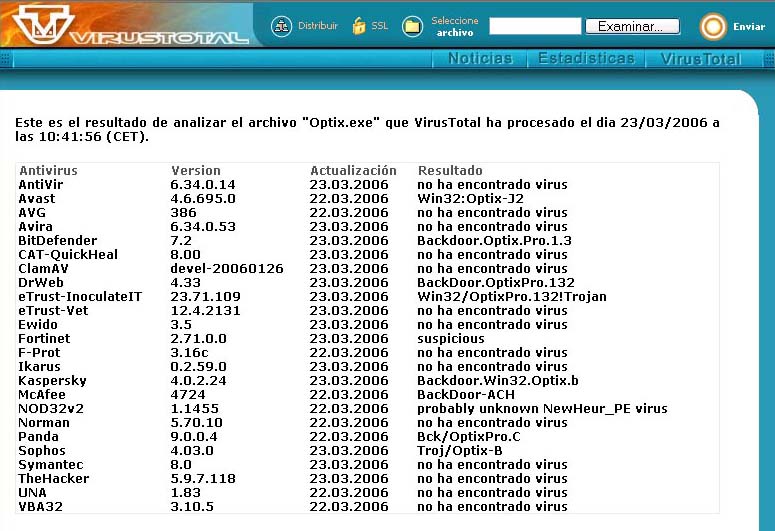Click the BackDoor.OptixPro.132 result
Image resolution: width=775 pixels, height=531 pixels.
tap(496, 283)
